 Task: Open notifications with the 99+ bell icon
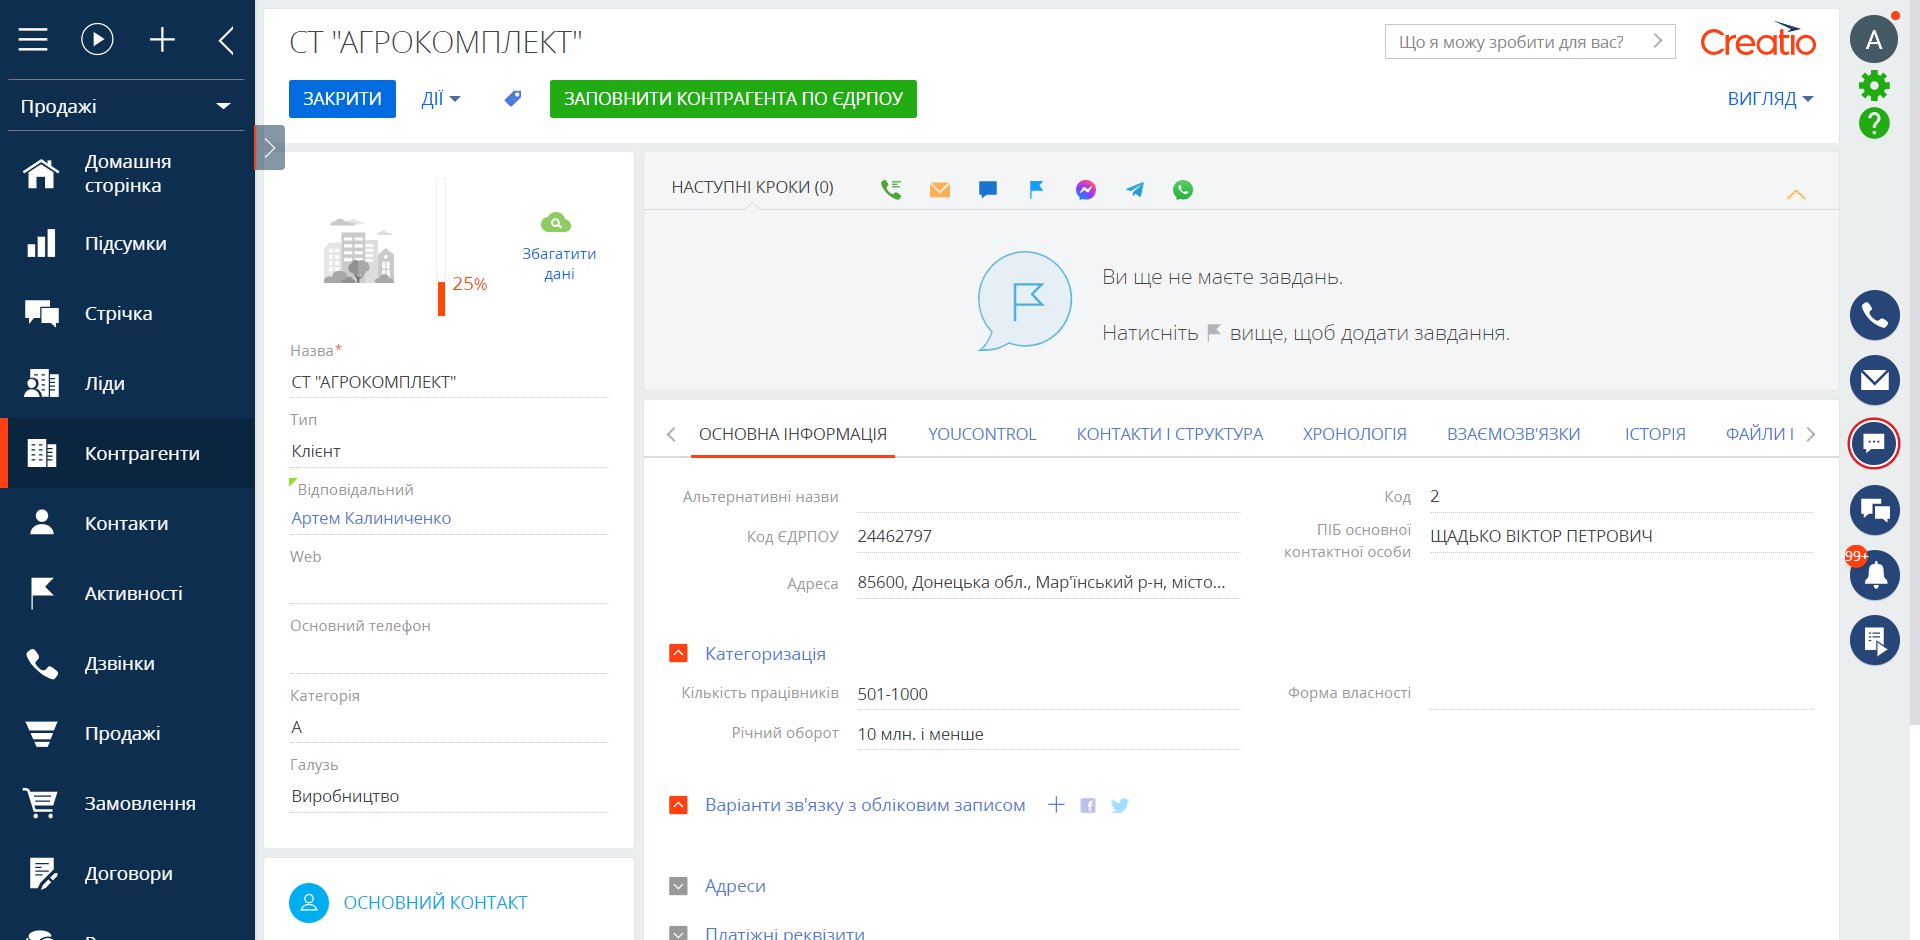(1876, 575)
